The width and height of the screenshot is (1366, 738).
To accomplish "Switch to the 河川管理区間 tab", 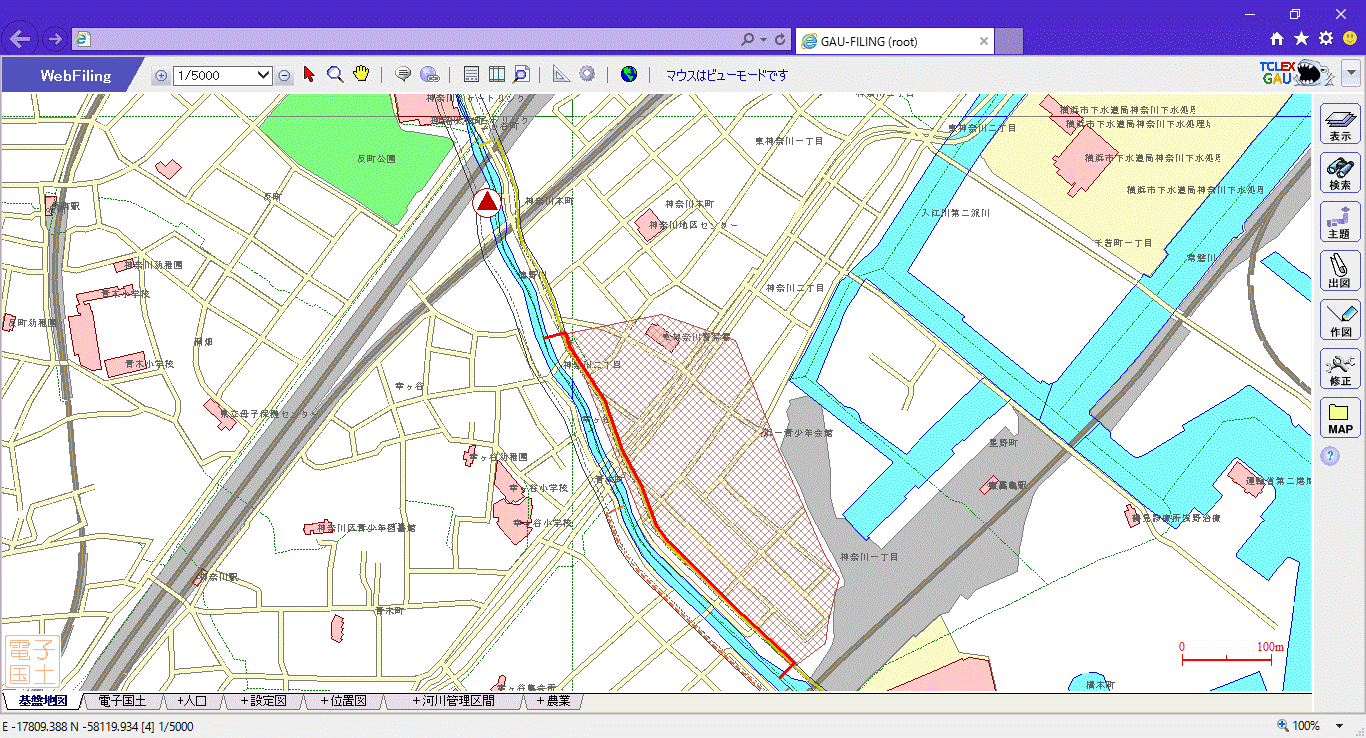I will pos(453,701).
